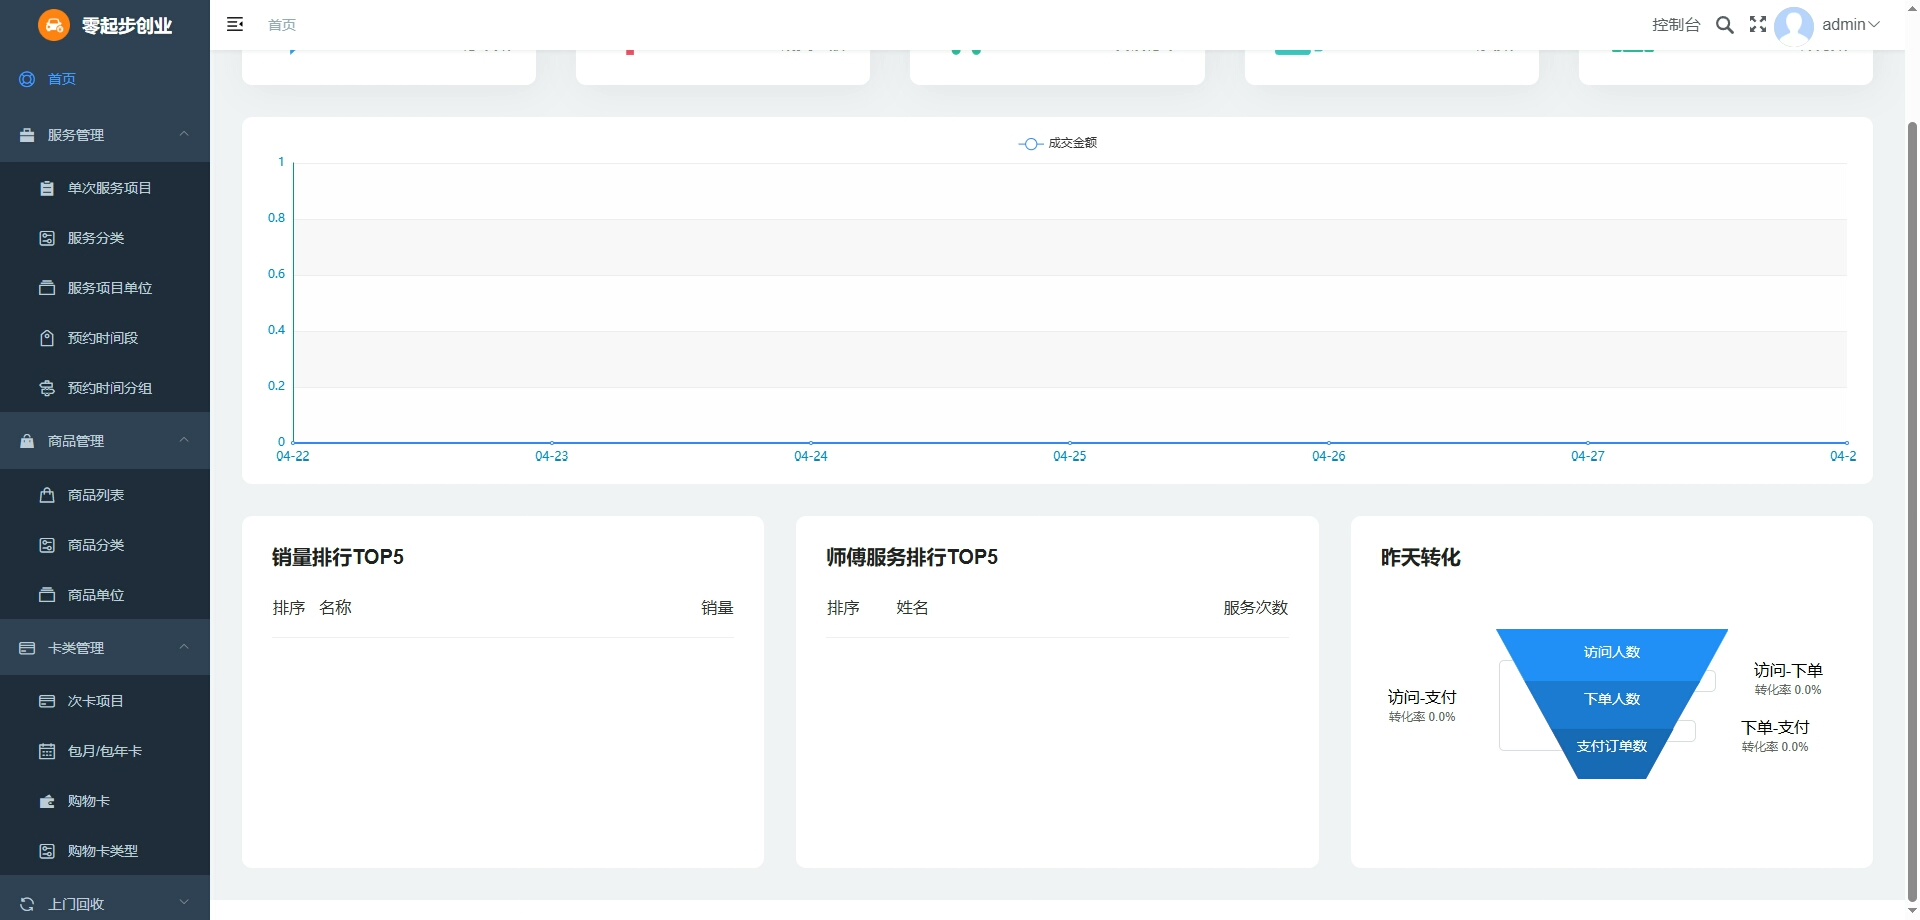Click the page vertical scrollbar

point(1912,500)
